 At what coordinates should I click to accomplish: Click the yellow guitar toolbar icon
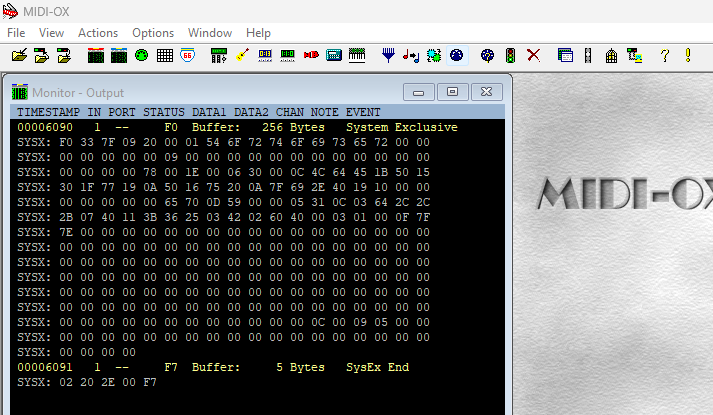pyautogui.click(x=242, y=56)
